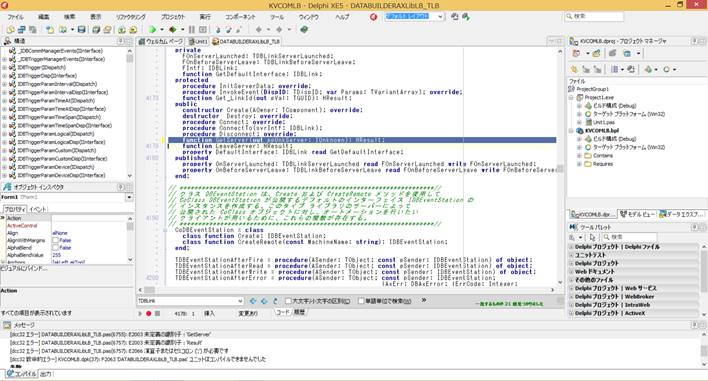Click the Target platform circle icon in Project Manager toolbar

[x=666, y=70]
